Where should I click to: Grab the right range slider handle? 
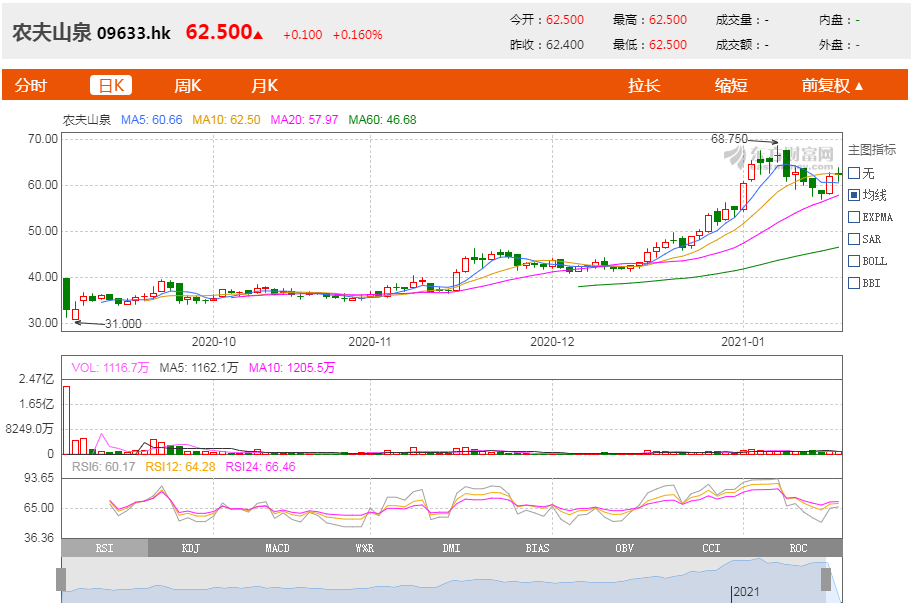826,580
